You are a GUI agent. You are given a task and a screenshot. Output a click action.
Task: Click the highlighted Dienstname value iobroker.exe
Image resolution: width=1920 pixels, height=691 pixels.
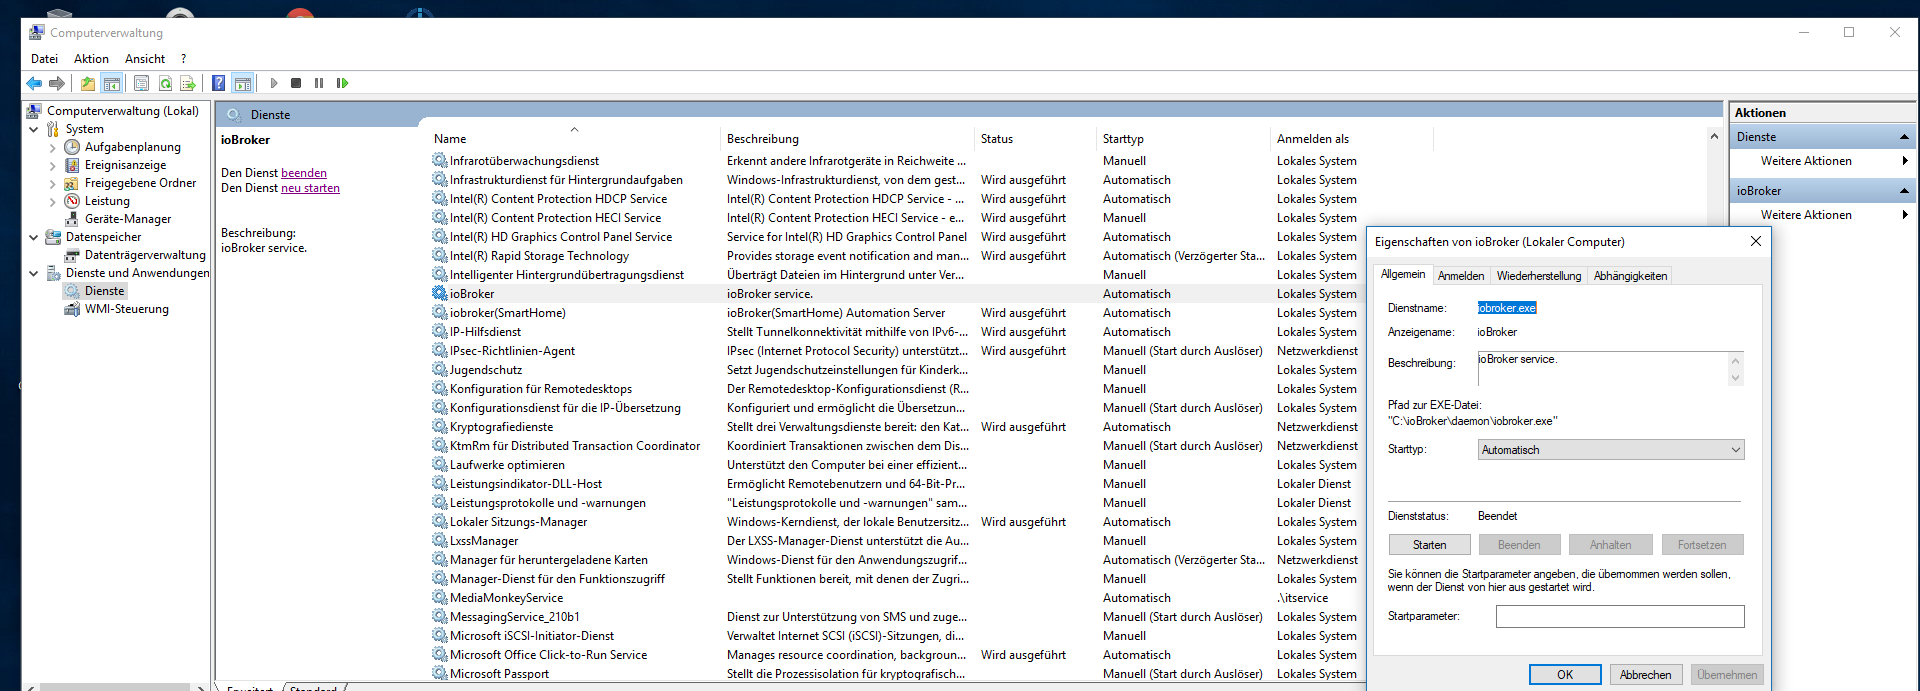click(1507, 308)
